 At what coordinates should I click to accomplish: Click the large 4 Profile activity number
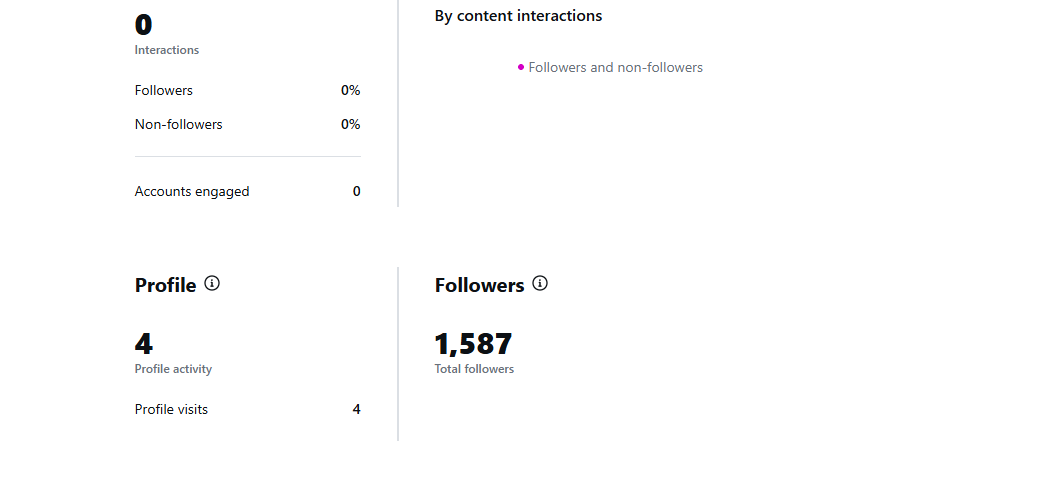click(x=144, y=344)
